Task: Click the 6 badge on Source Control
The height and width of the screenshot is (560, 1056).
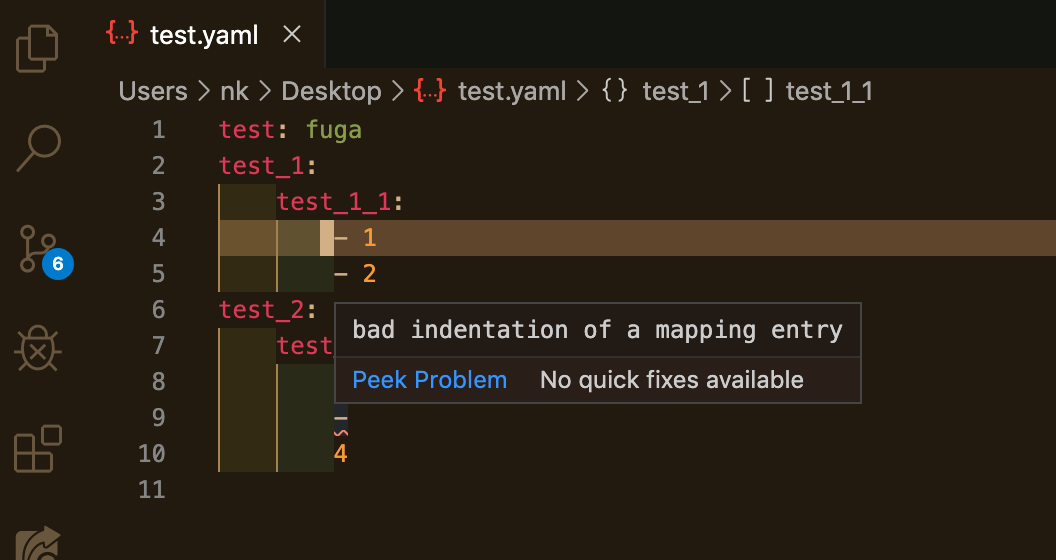Action: coord(58,264)
